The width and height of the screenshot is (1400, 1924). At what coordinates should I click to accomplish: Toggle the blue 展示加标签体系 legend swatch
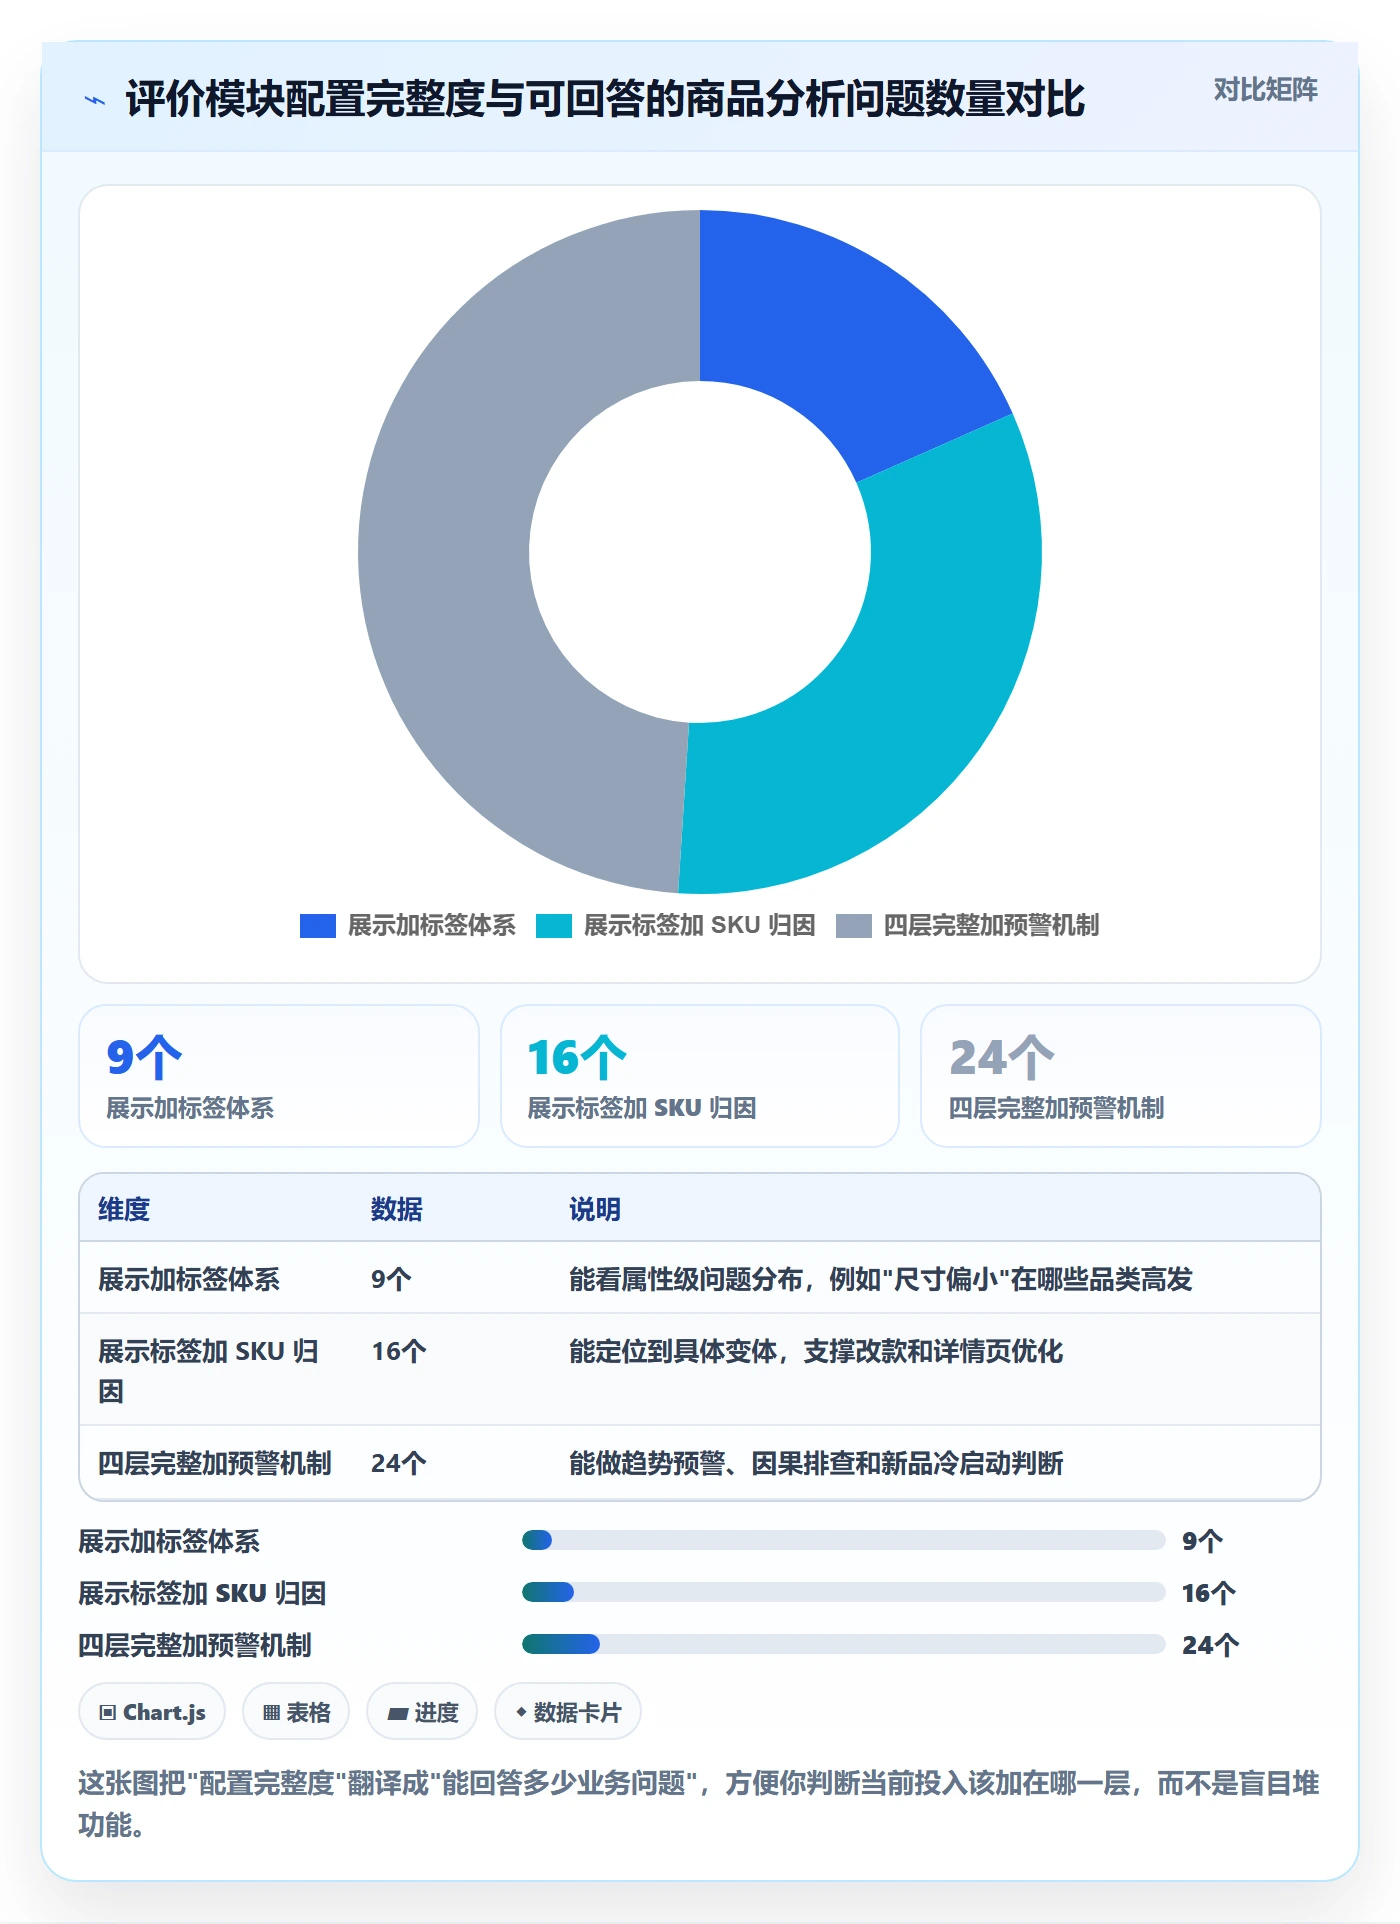click(x=317, y=926)
